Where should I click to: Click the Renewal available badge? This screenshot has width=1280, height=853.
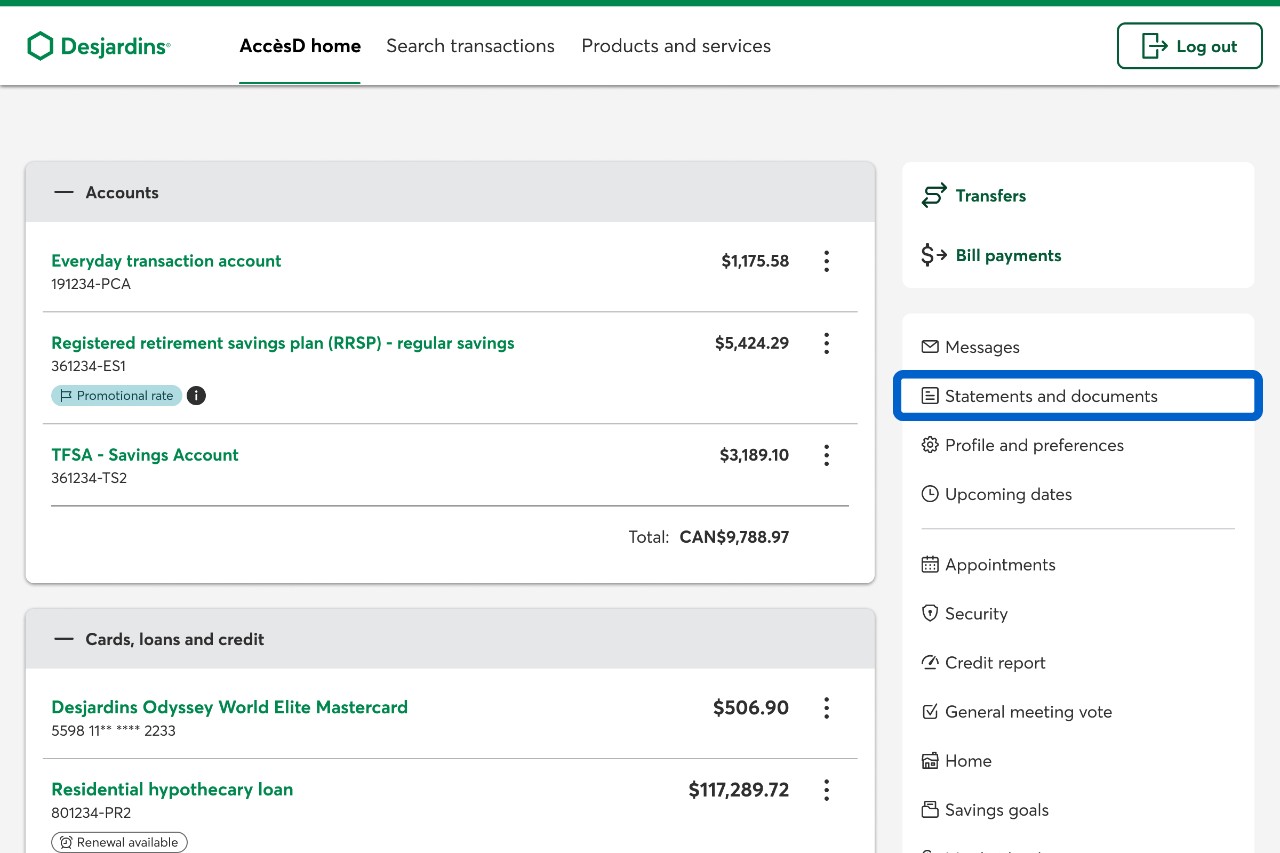[119, 842]
